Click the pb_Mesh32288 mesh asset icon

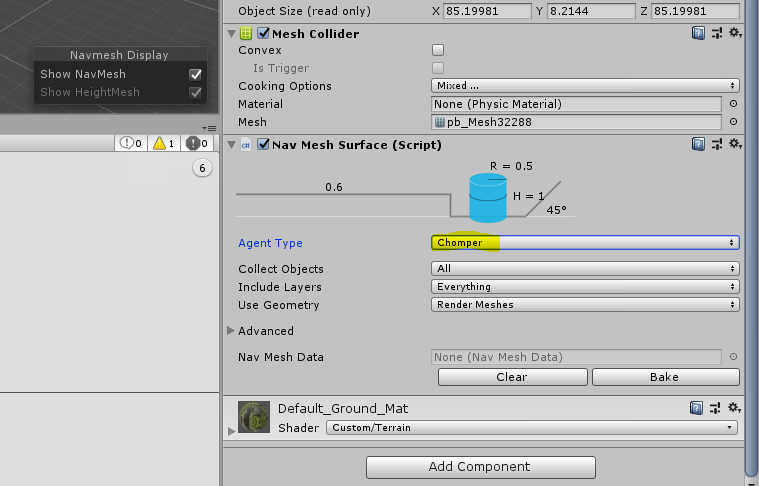tap(440, 122)
